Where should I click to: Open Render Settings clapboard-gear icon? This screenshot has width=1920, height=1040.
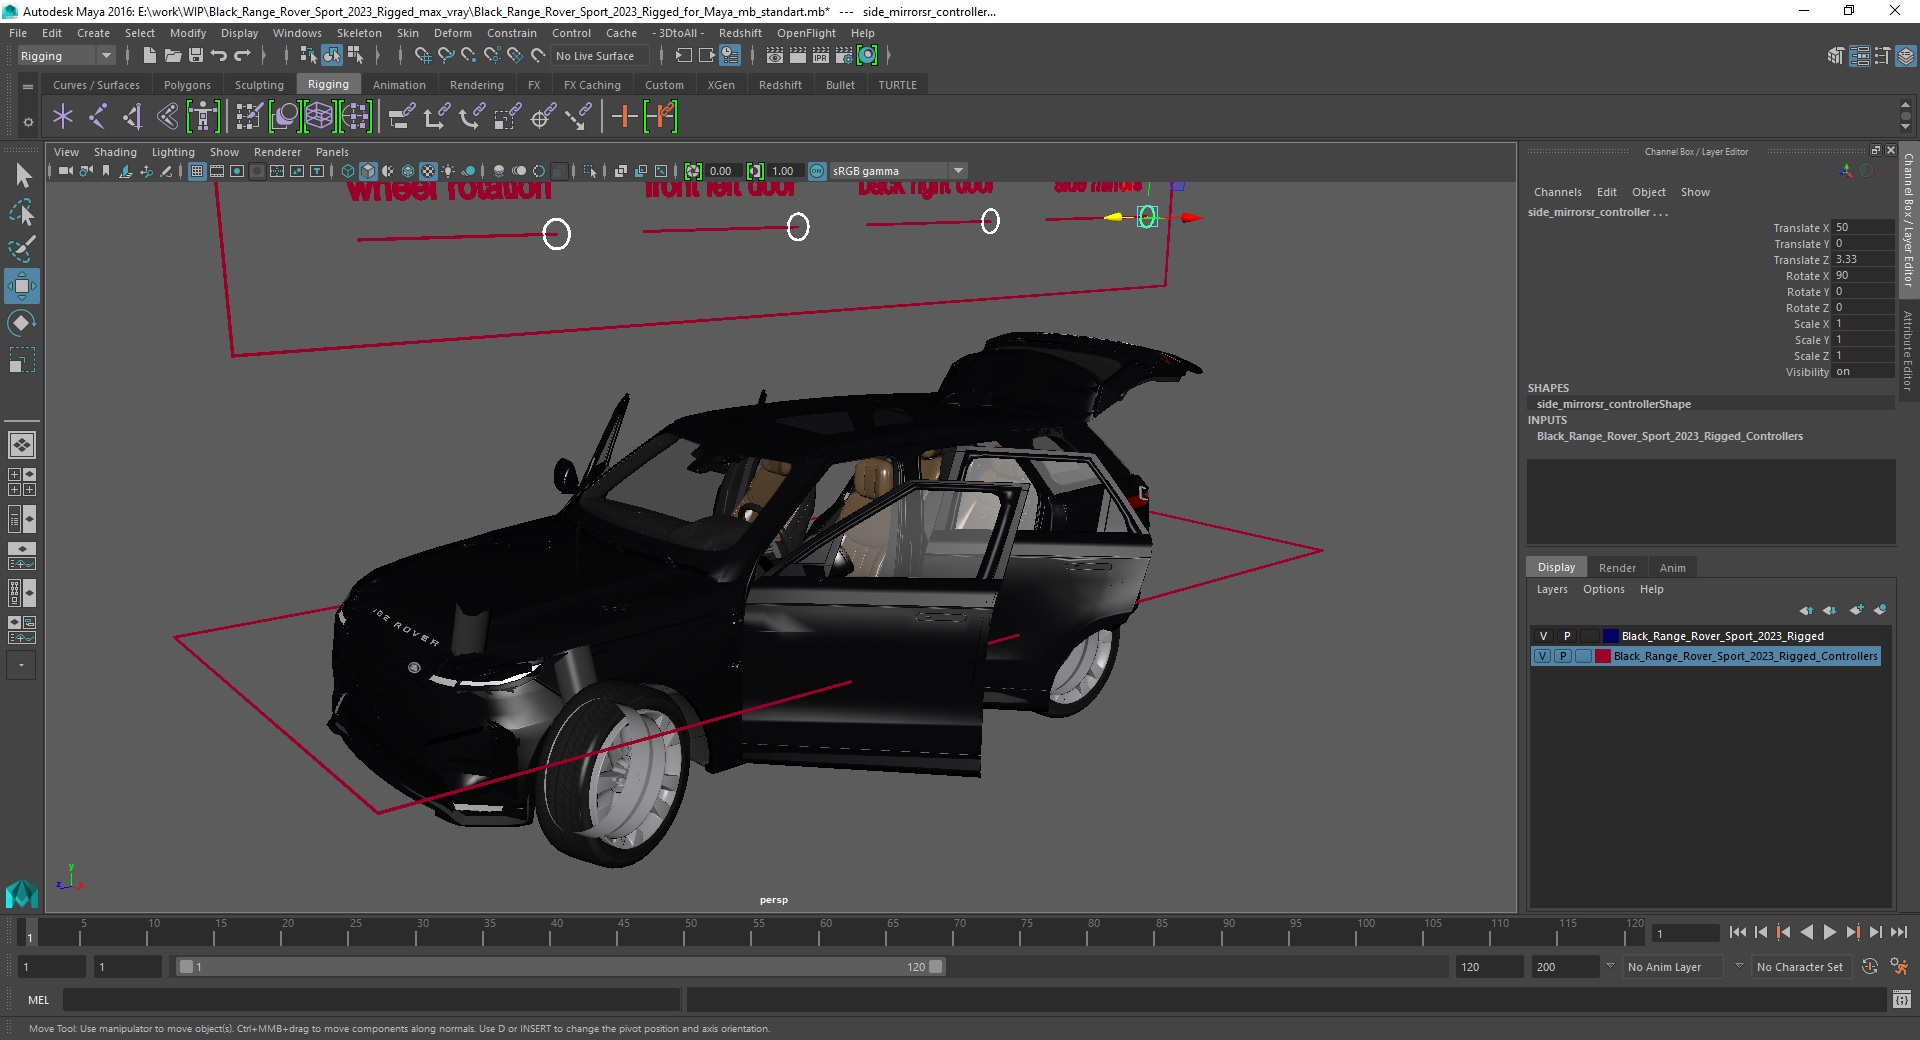pos(844,56)
